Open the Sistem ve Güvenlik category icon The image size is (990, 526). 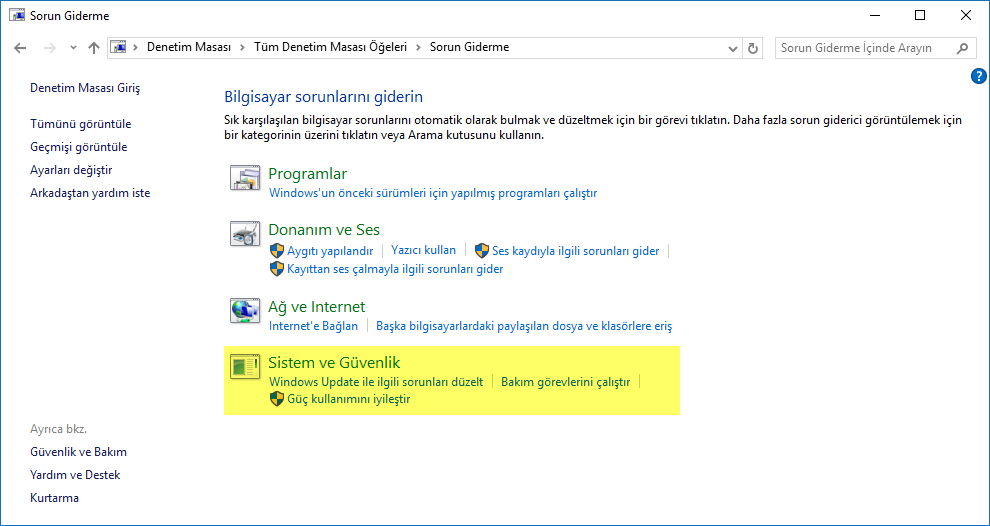click(244, 367)
